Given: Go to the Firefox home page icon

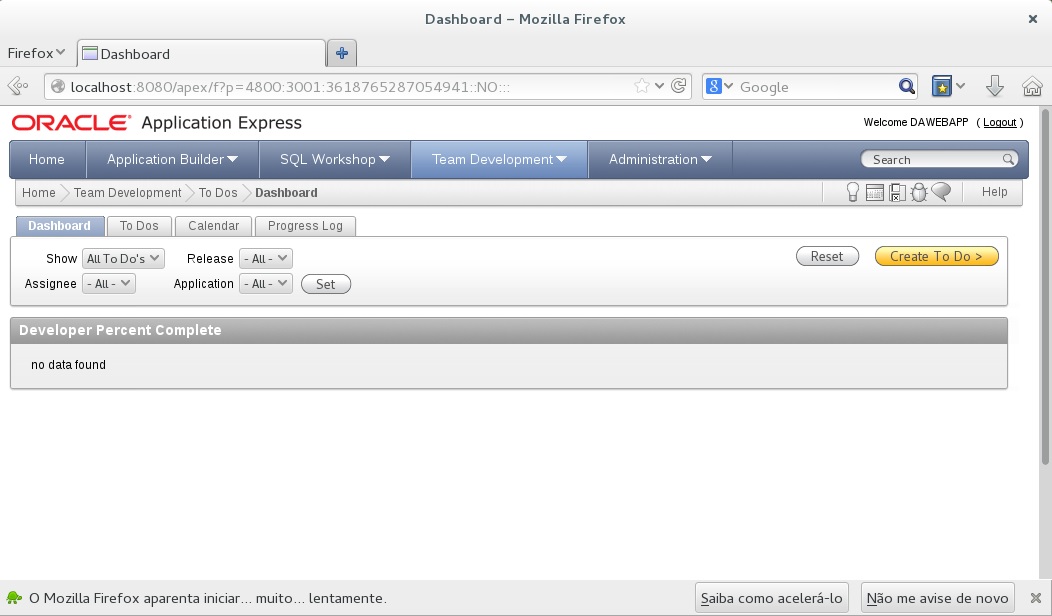Looking at the screenshot, I should [x=1032, y=87].
